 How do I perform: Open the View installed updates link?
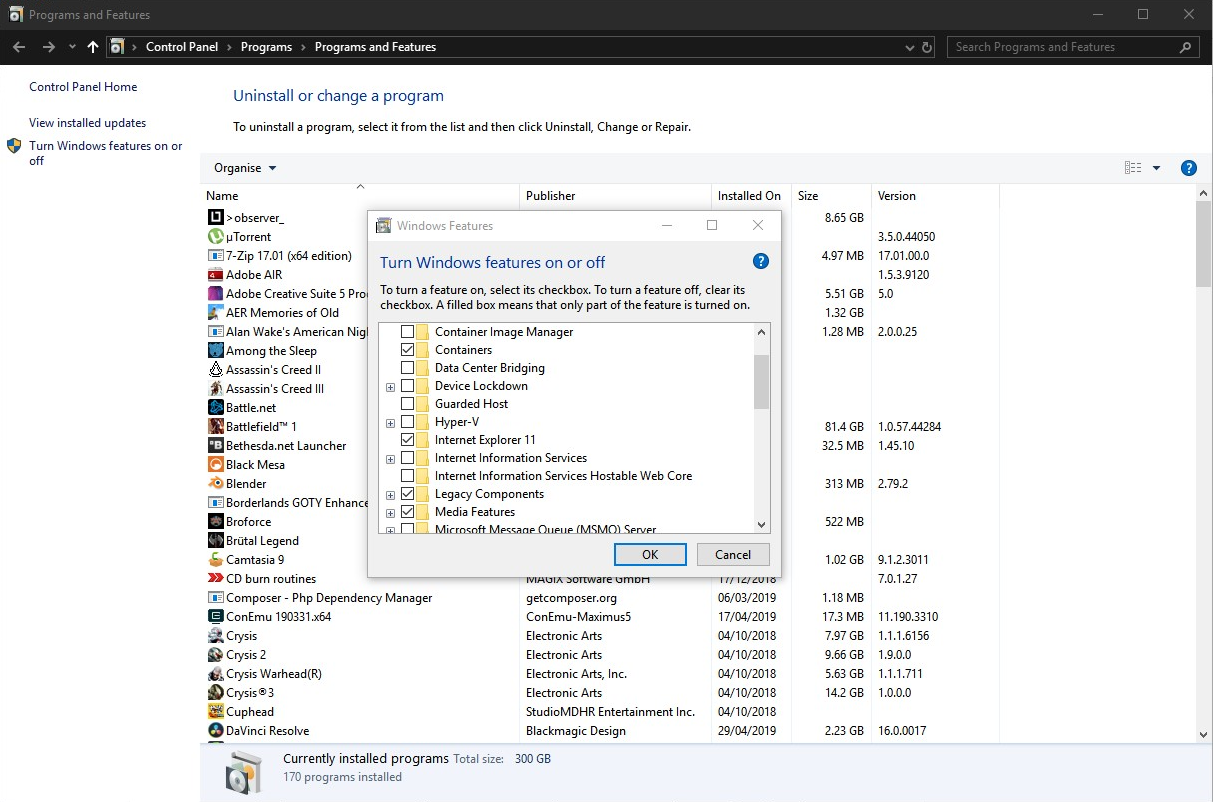[x=88, y=123]
